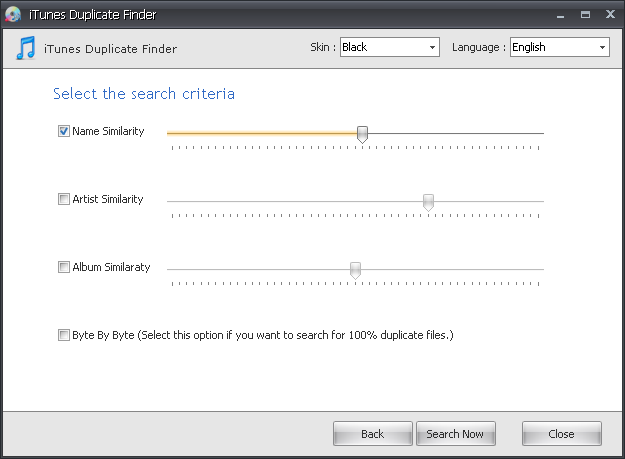
Task: Click the Name Similarity slider handle
Action: coord(362,133)
